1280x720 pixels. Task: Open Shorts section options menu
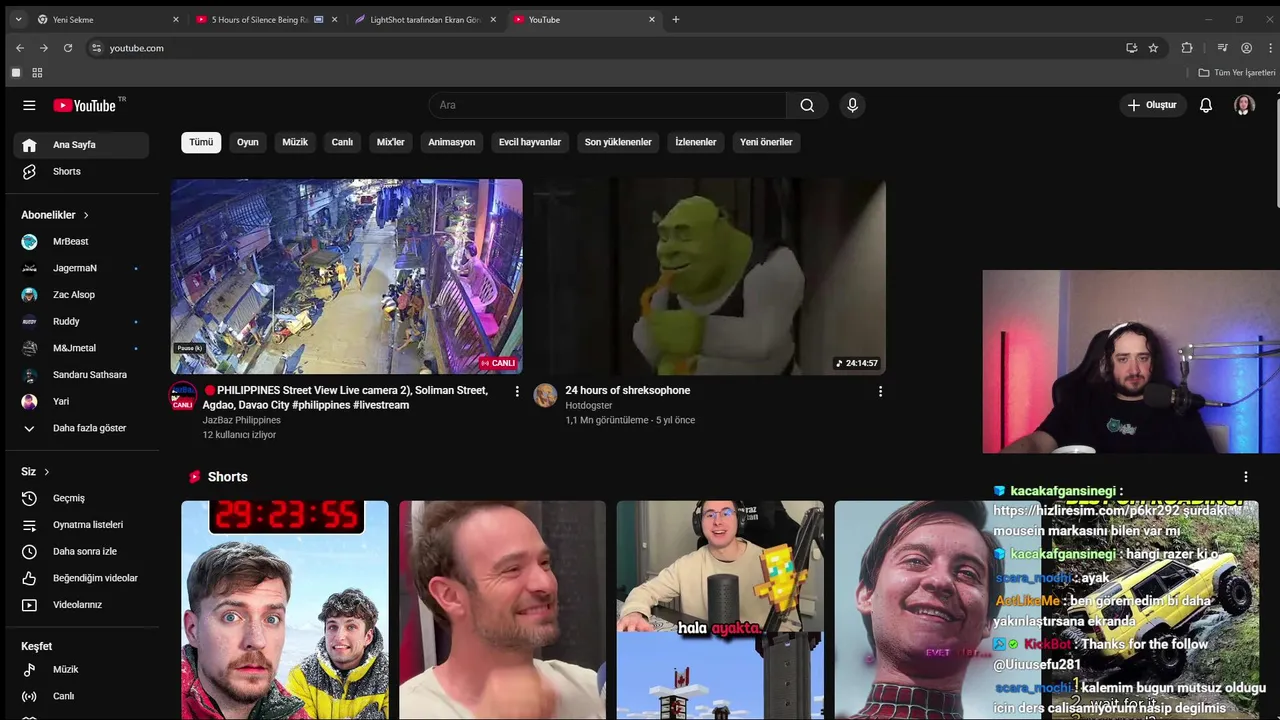coord(1245,477)
